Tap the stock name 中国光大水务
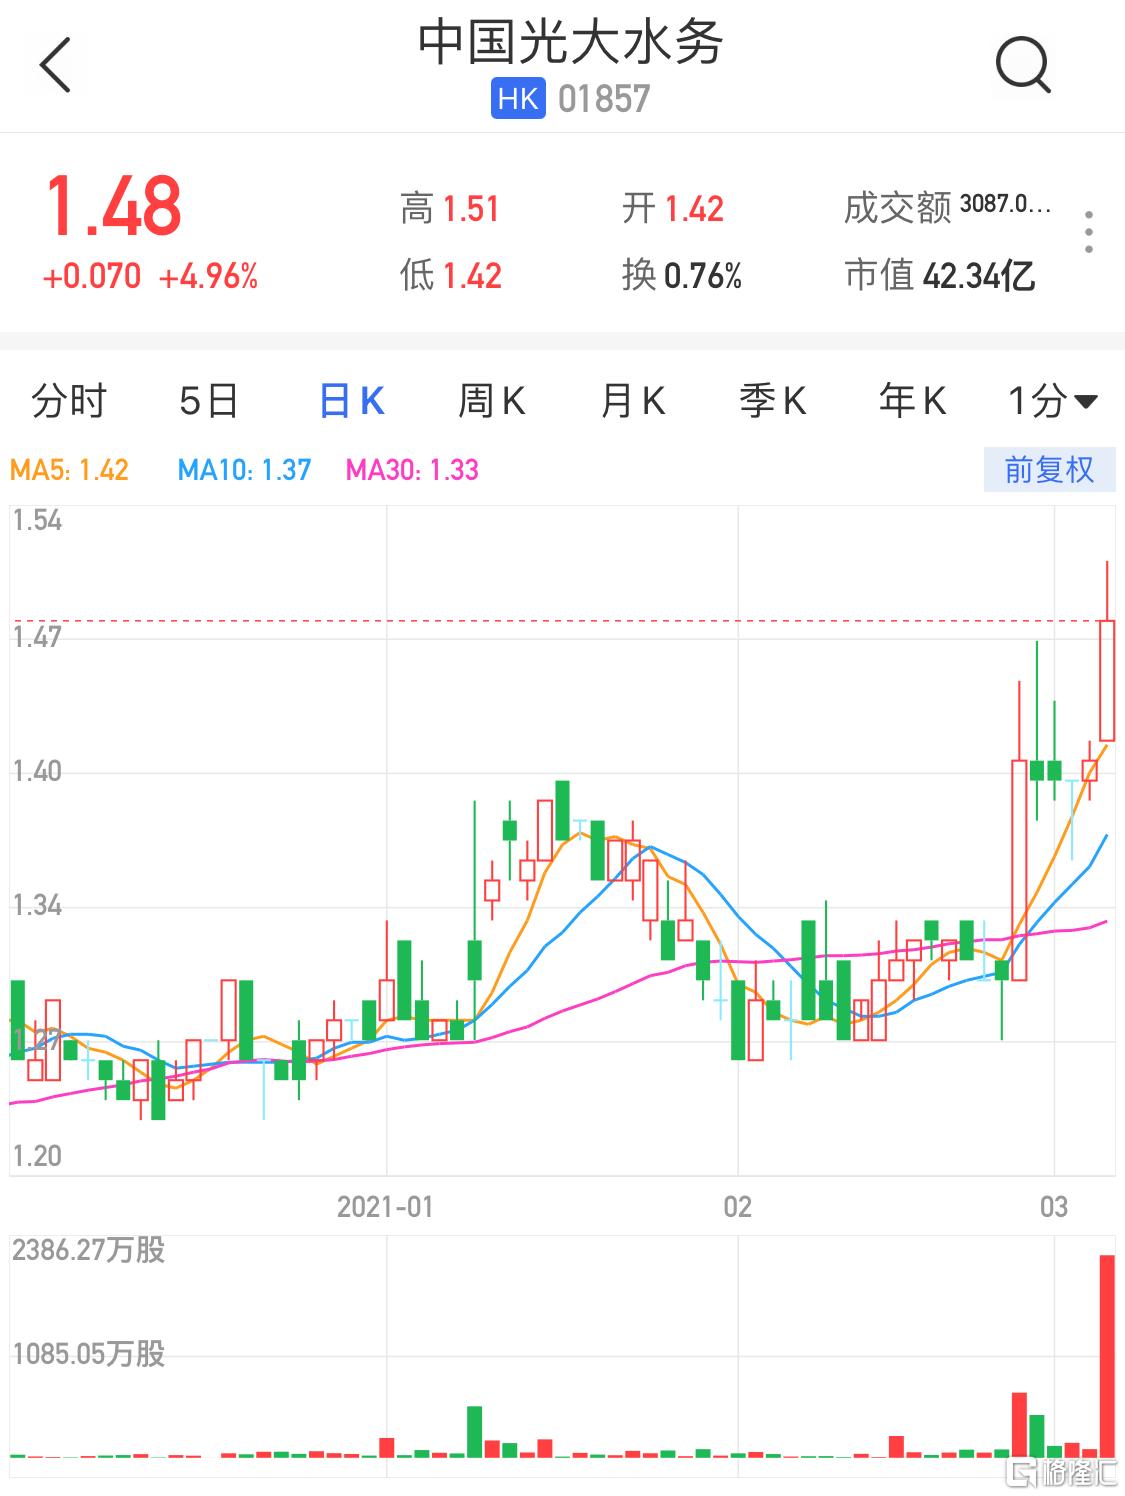This screenshot has width=1125, height=1496. click(571, 42)
